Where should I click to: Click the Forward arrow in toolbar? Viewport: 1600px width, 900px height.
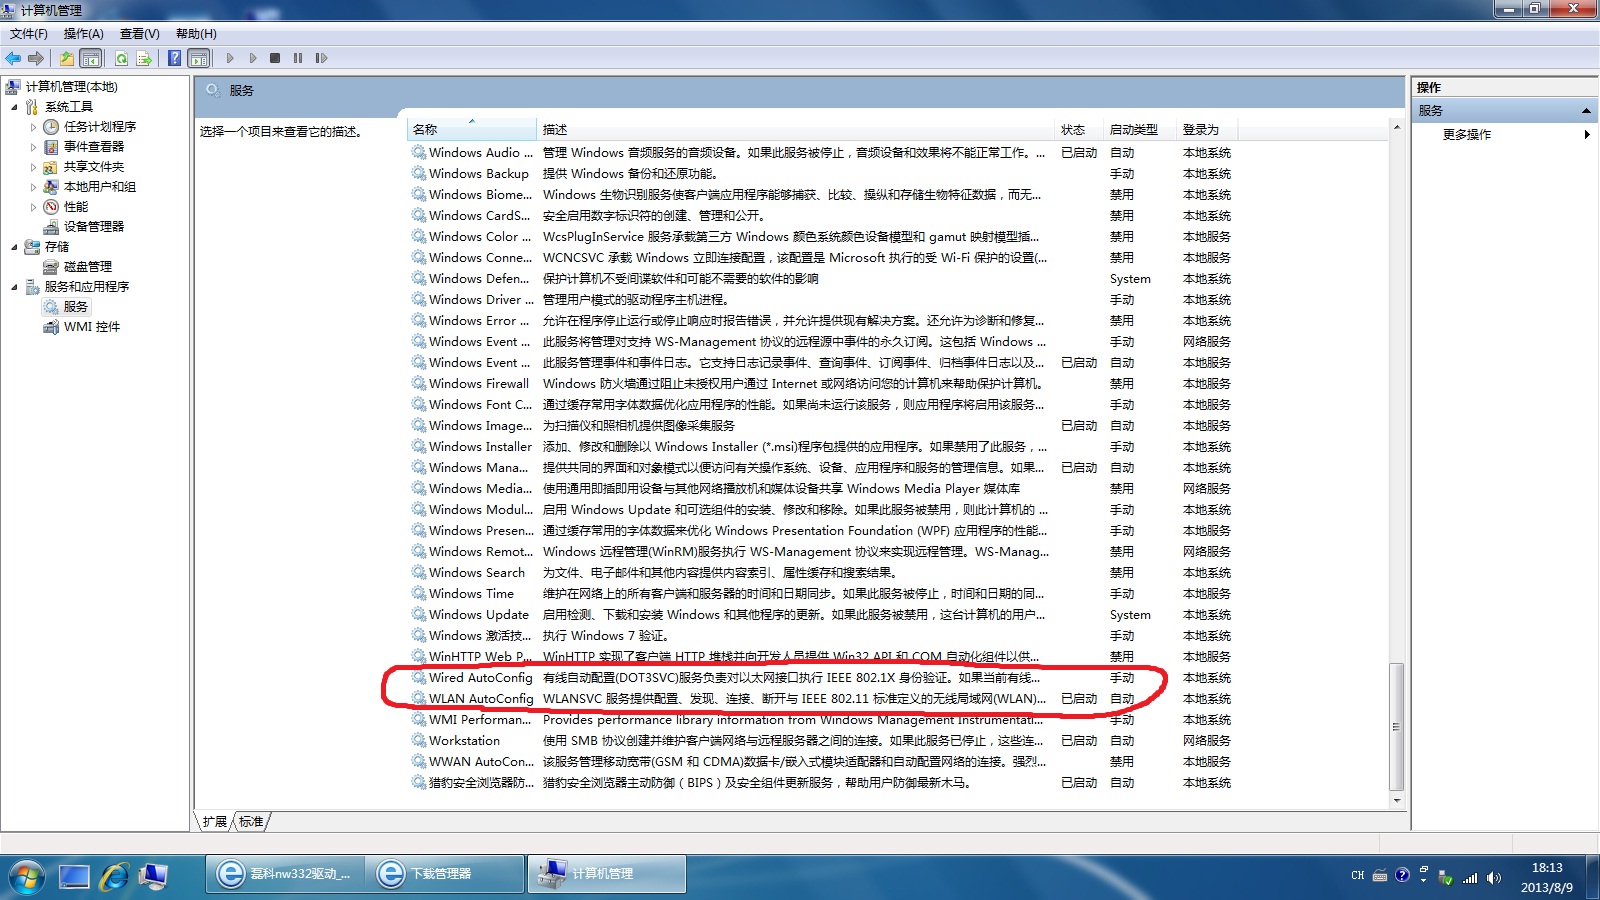(x=36, y=58)
